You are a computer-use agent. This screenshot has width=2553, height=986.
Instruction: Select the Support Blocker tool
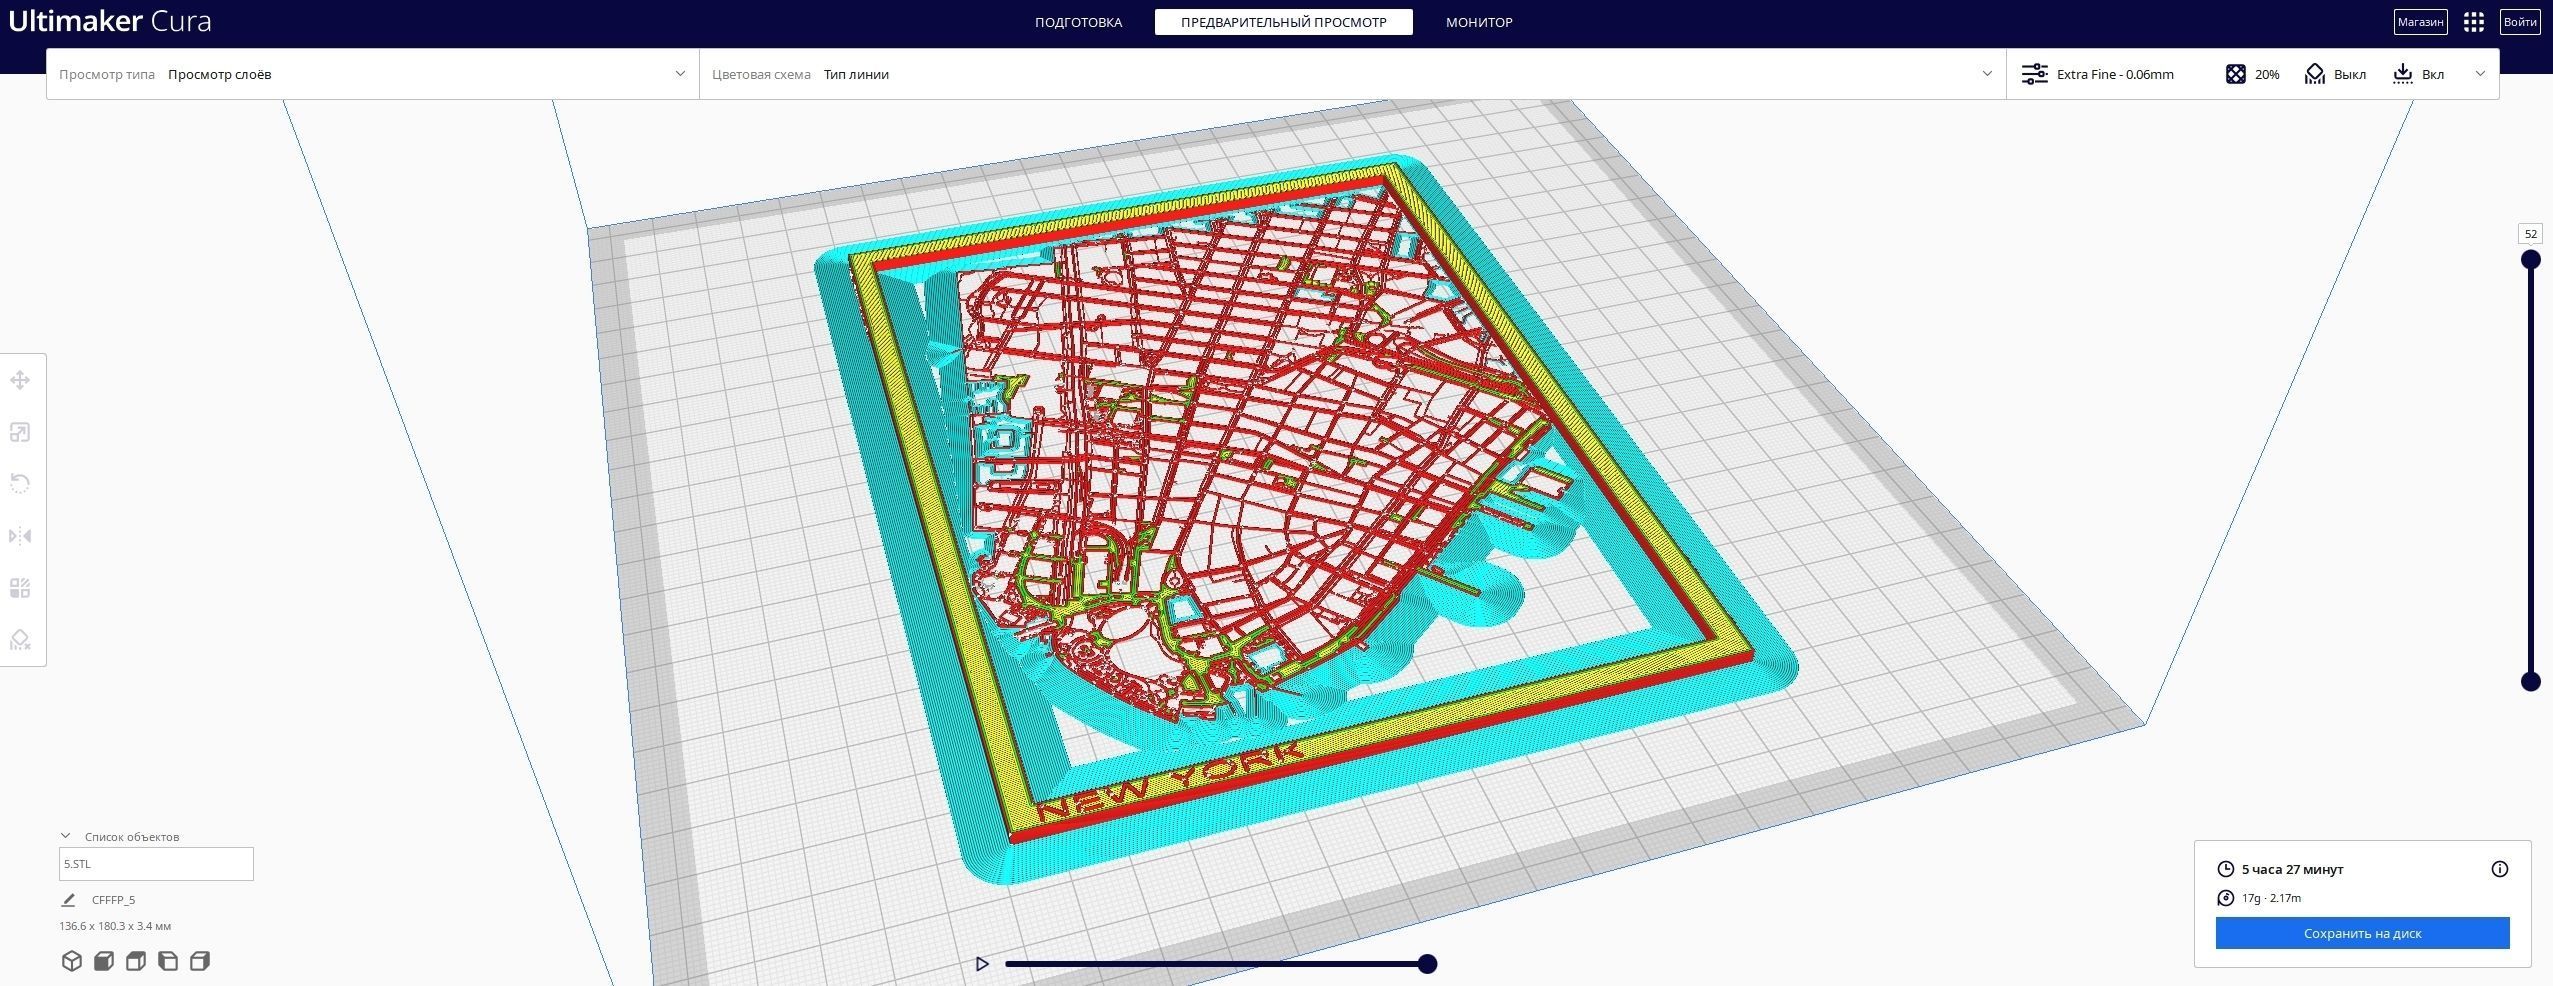coord(20,640)
